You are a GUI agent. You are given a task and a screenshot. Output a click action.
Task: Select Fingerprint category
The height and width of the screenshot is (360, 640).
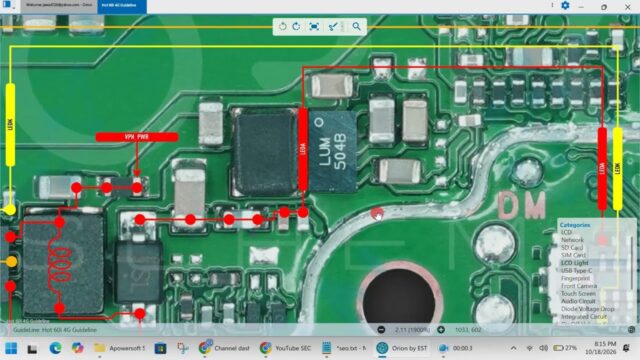click(575, 278)
